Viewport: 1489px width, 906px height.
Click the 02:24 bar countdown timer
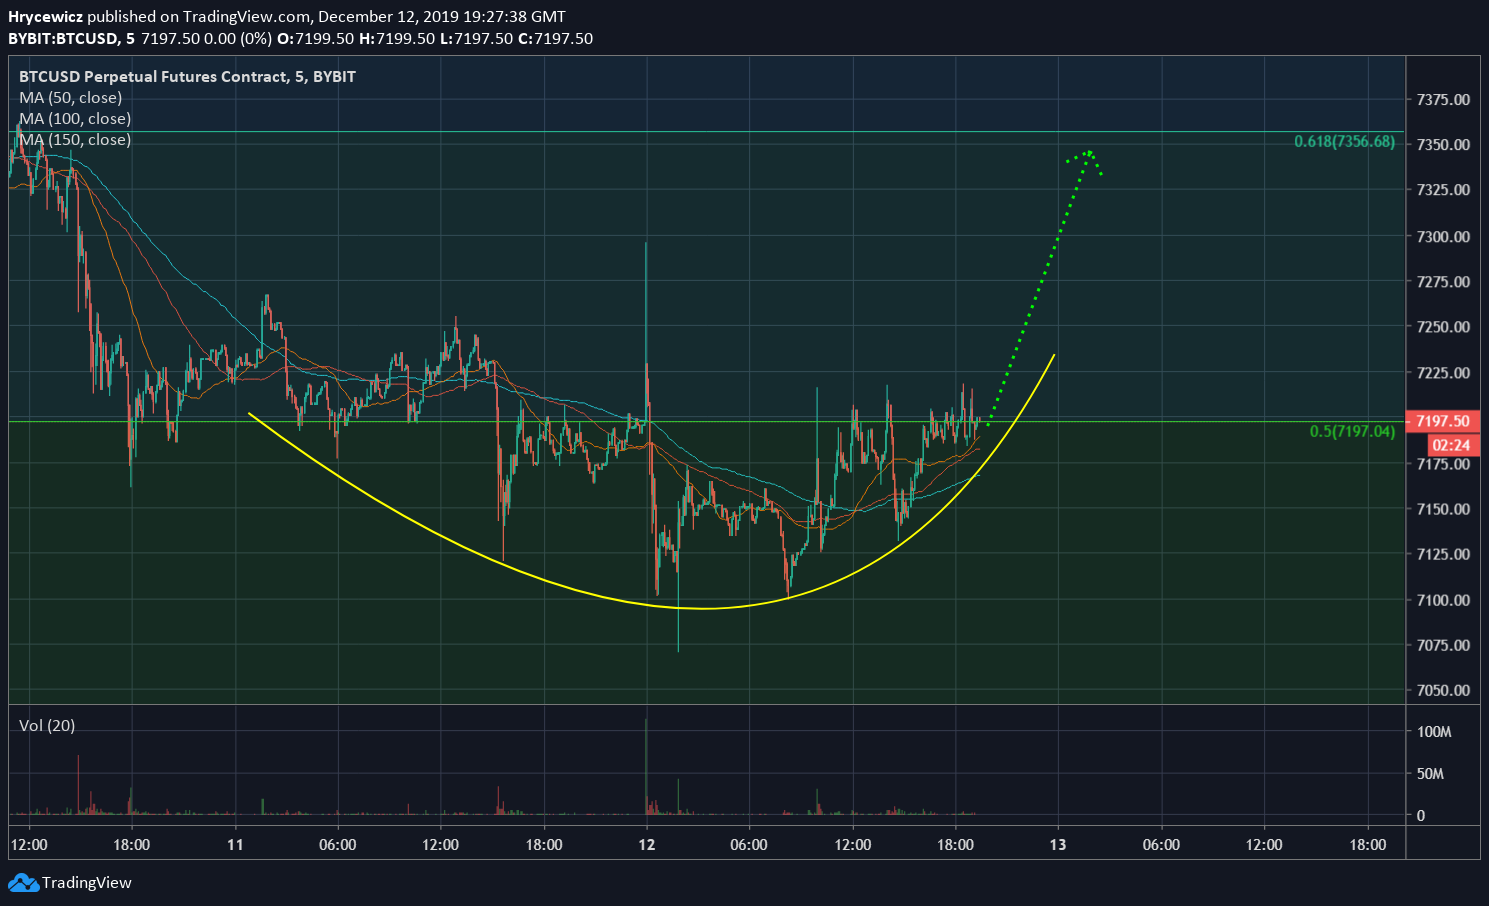[x=1451, y=445]
